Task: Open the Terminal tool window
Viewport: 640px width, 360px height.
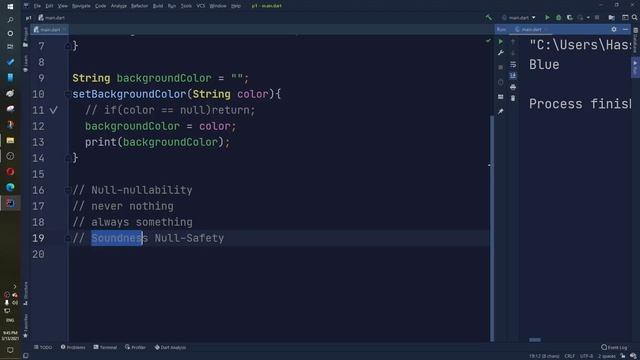Action: 105,347
